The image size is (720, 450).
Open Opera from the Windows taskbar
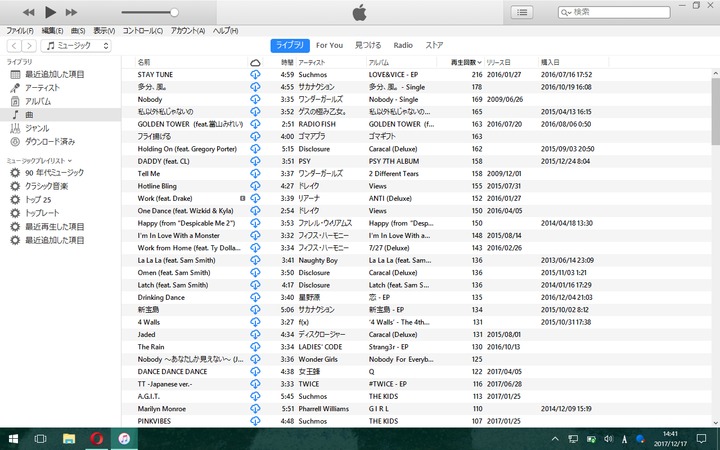pyautogui.click(x=95, y=439)
